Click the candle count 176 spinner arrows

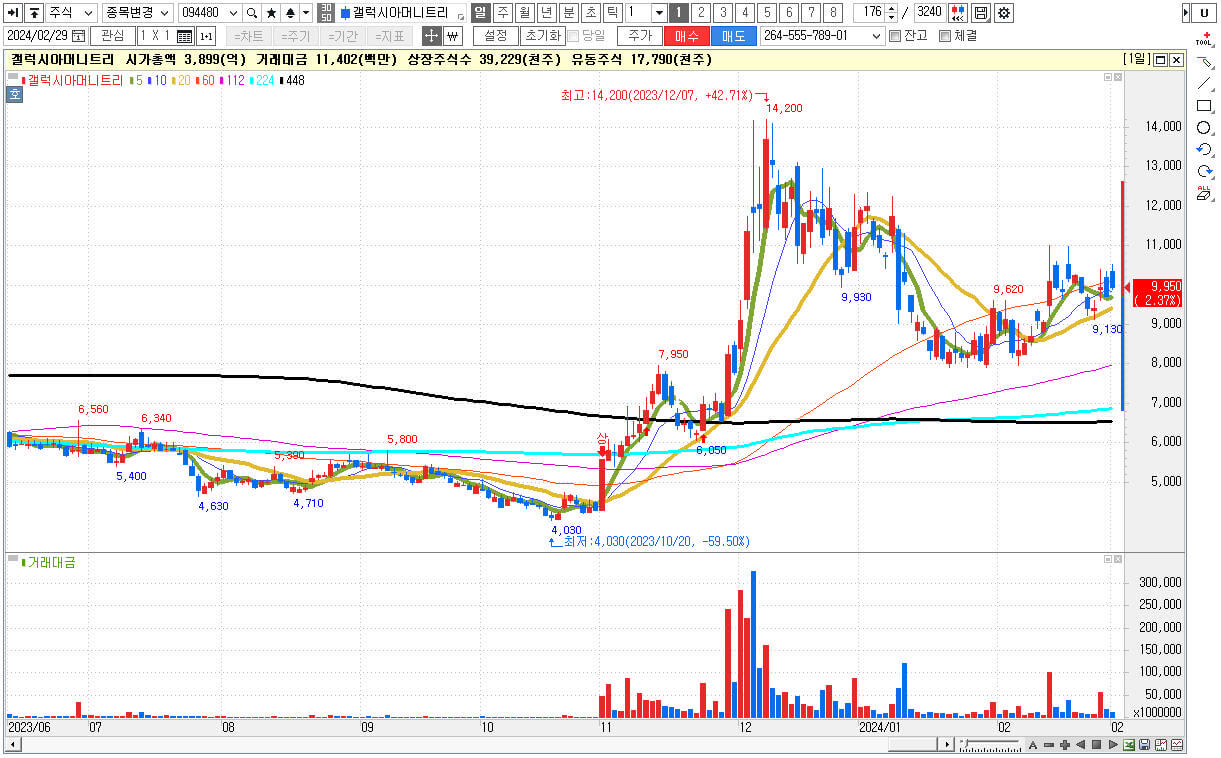890,13
